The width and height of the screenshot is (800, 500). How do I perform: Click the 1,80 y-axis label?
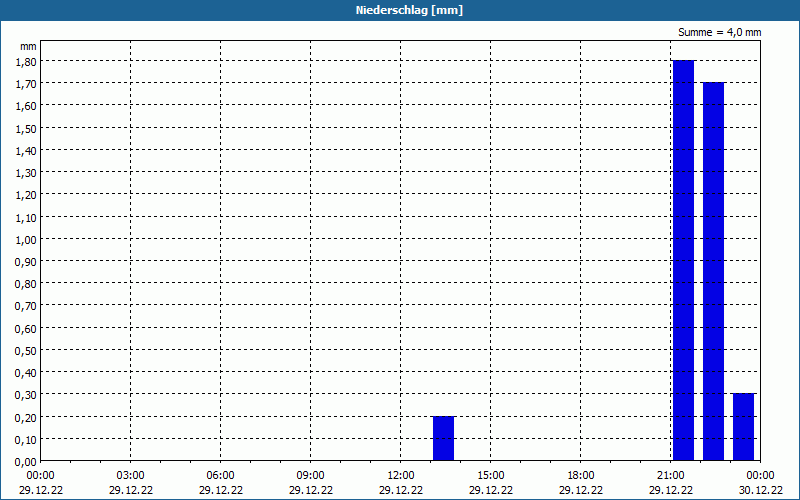pyautogui.click(x=26, y=61)
